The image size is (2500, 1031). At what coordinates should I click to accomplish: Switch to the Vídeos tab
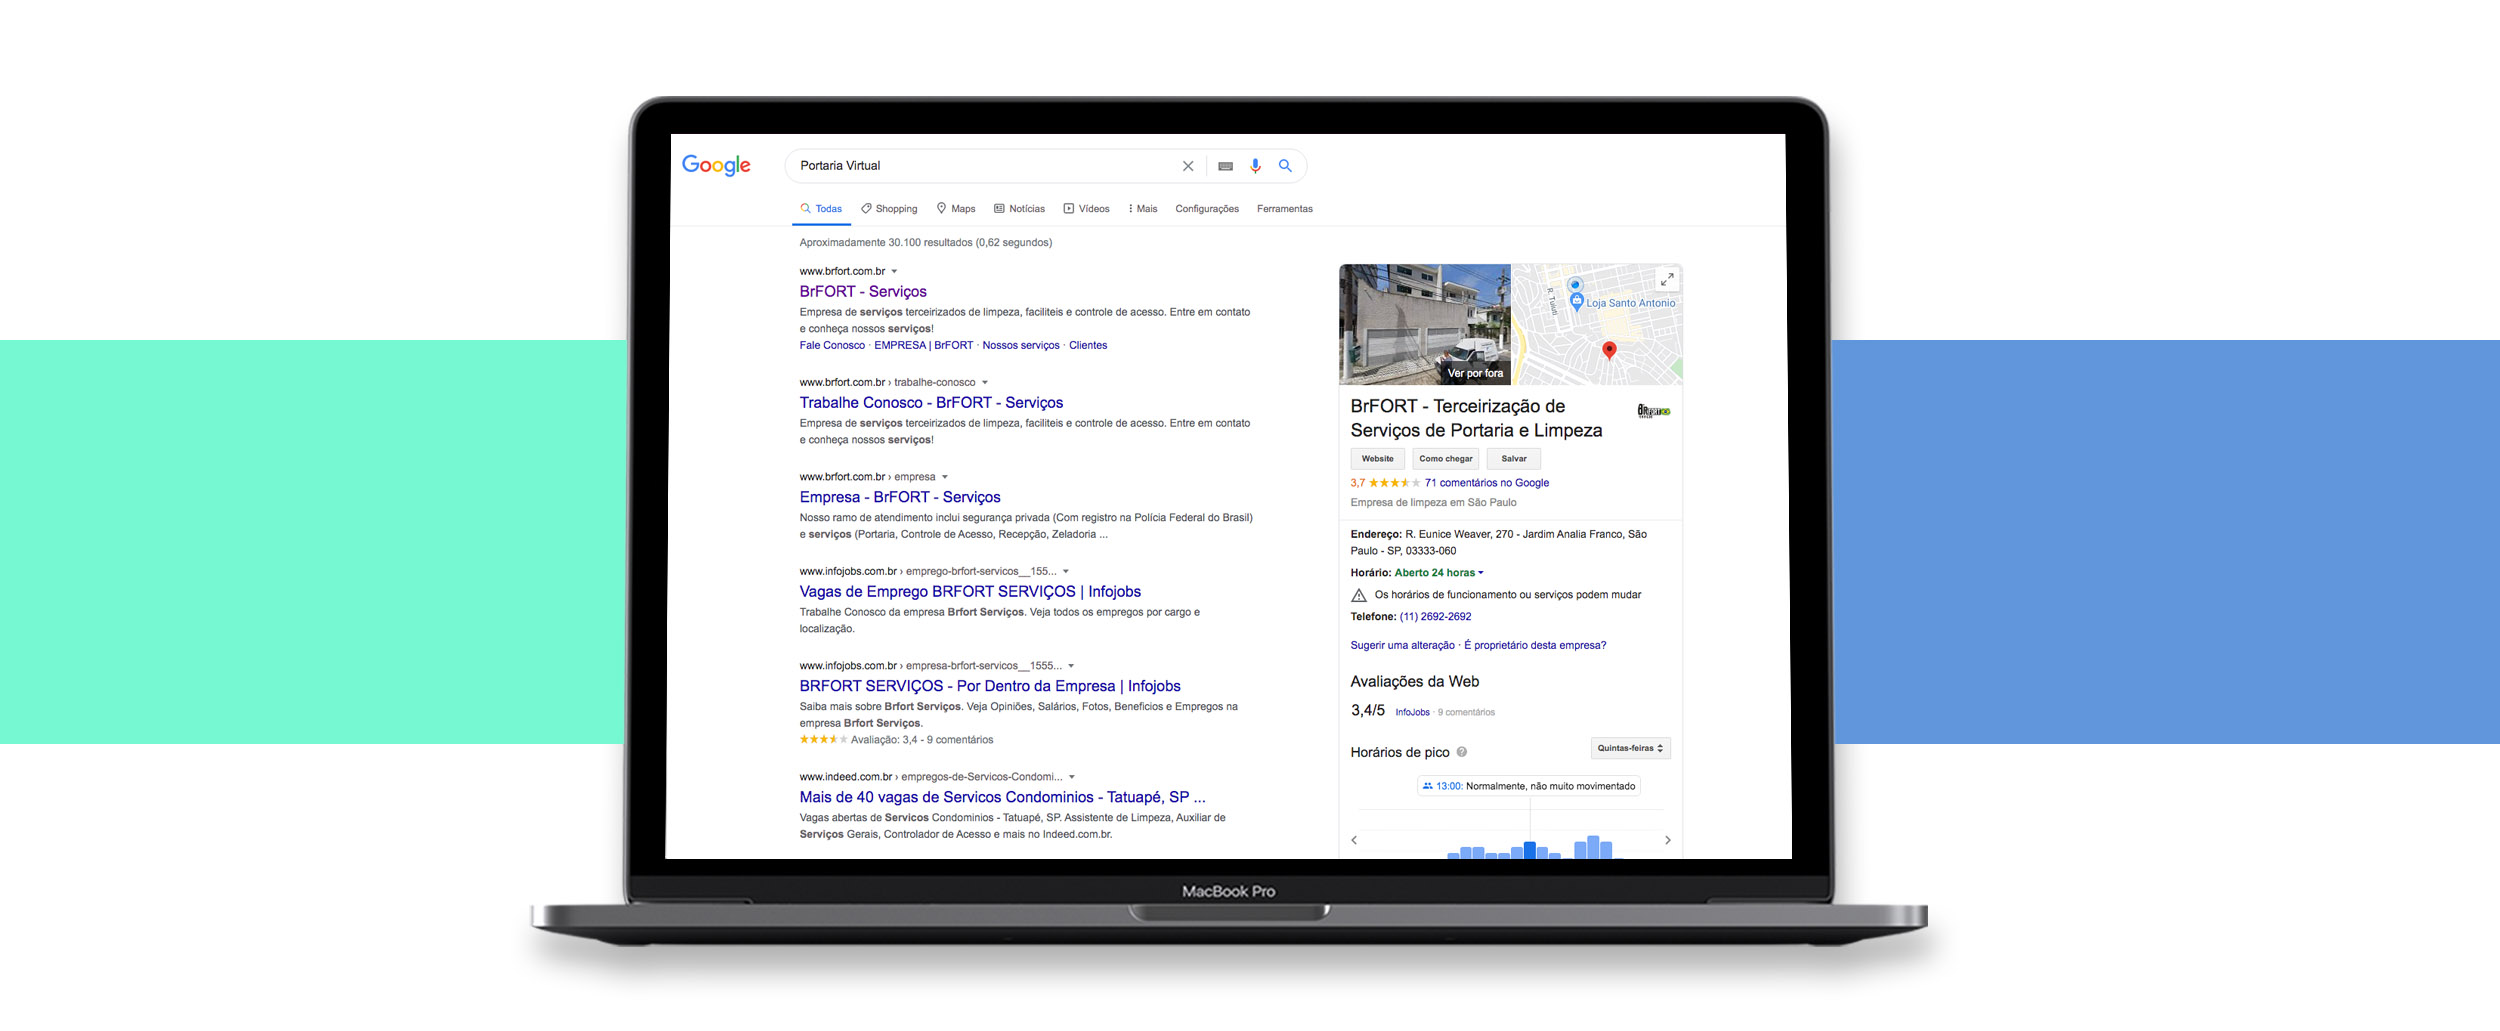pos(1086,209)
